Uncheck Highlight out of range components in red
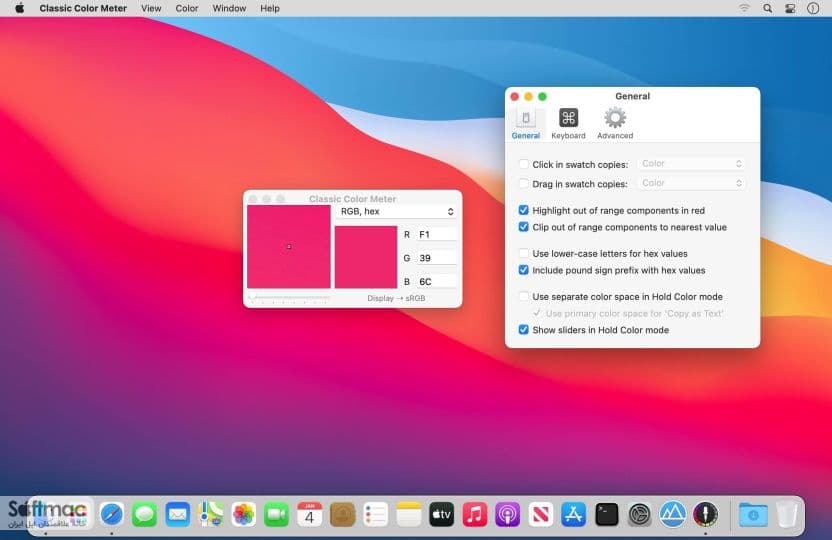Viewport: 832px width, 540px height. coord(524,210)
